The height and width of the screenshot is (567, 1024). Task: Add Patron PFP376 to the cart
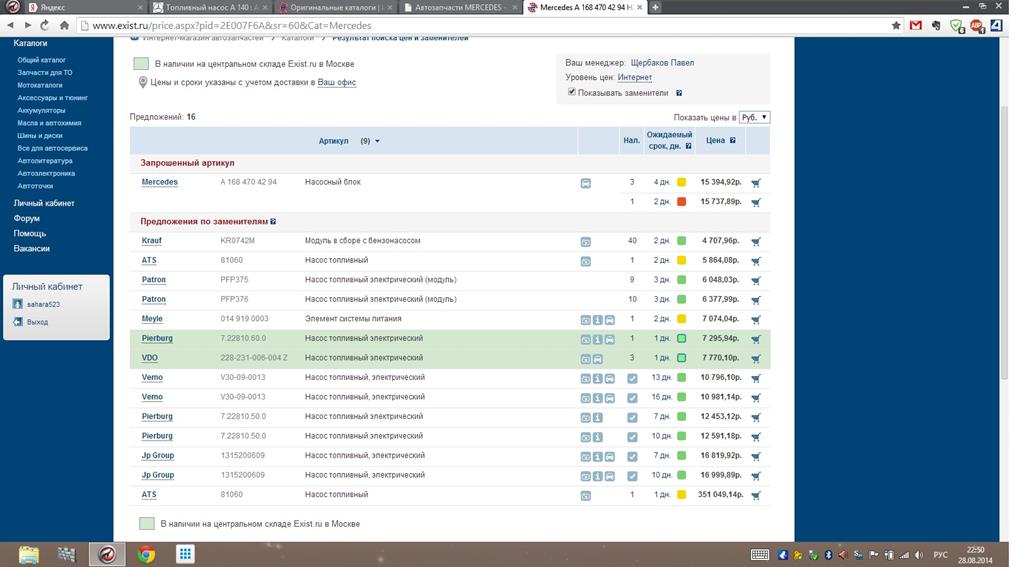click(x=756, y=300)
